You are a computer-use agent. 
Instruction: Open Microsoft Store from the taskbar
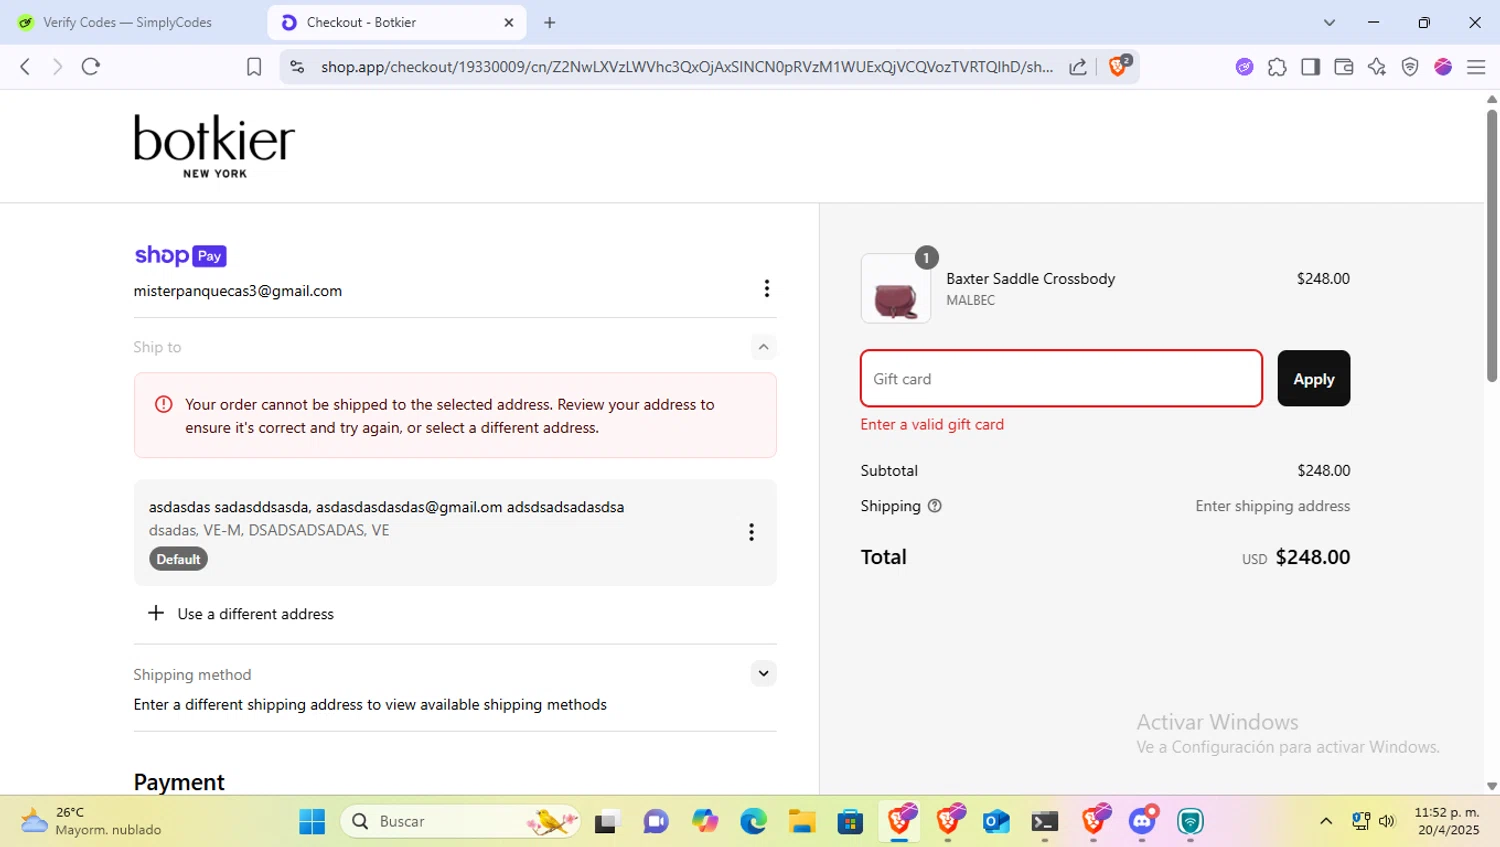tap(850, 821)
